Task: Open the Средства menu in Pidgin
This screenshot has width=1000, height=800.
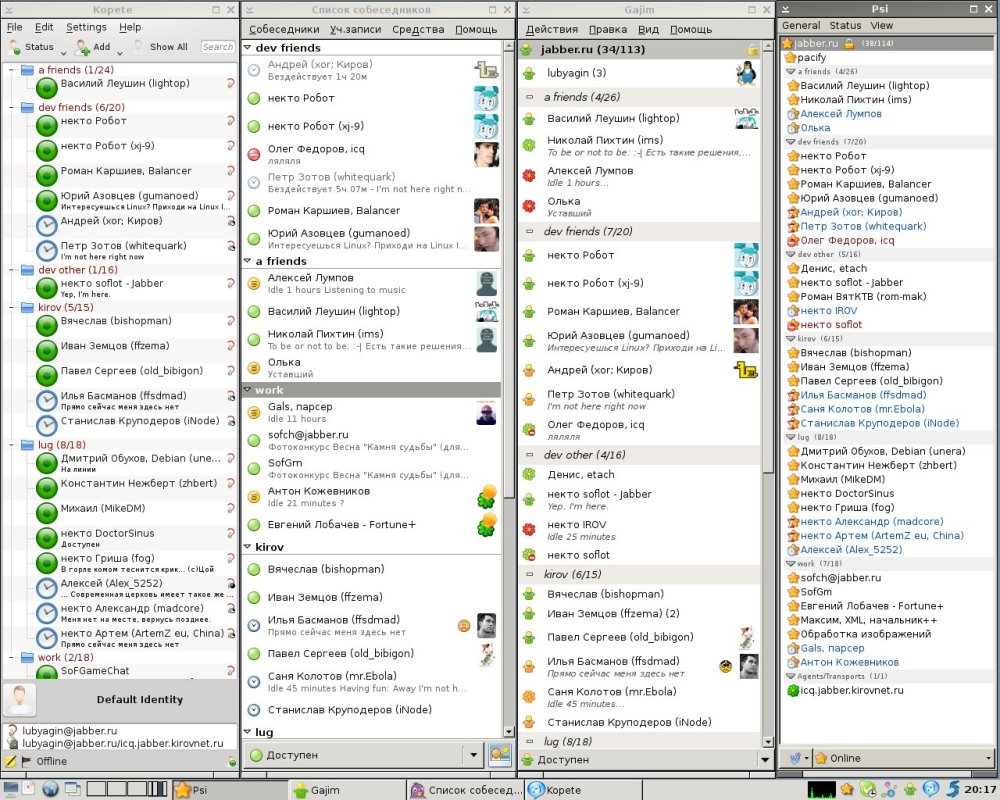Action: point(418,29)
